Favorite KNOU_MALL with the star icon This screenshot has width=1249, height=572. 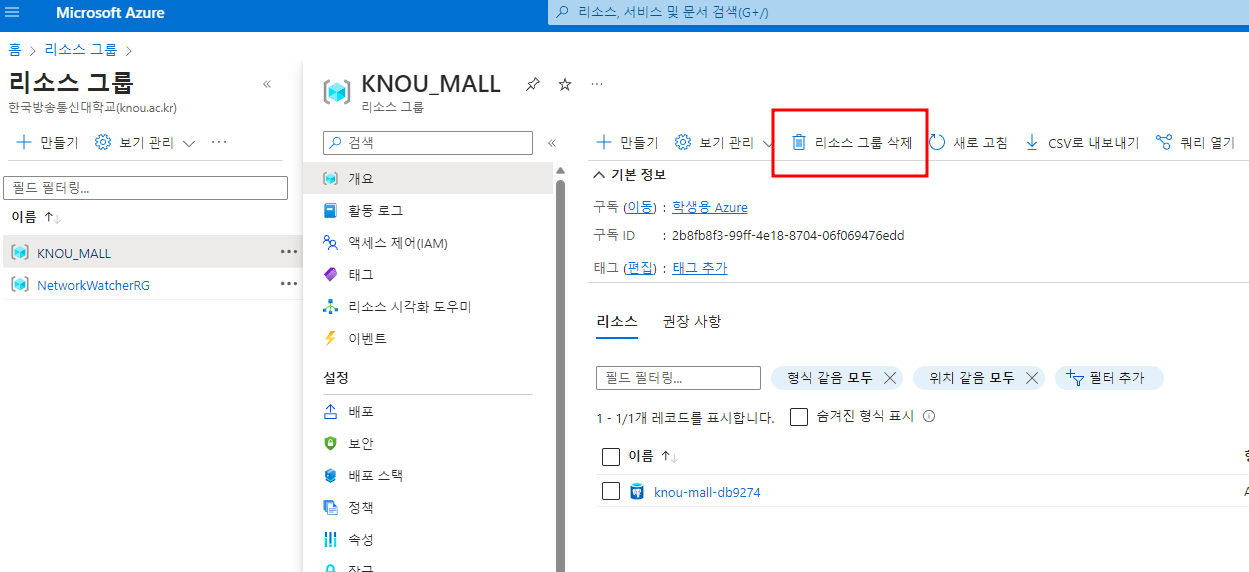(565, 85)
